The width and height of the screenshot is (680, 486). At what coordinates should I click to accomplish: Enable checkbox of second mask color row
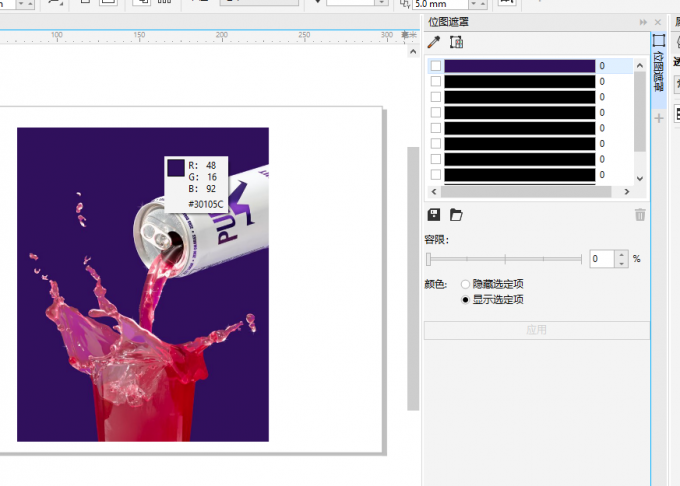pyautogui.click(x=436, y=81)
